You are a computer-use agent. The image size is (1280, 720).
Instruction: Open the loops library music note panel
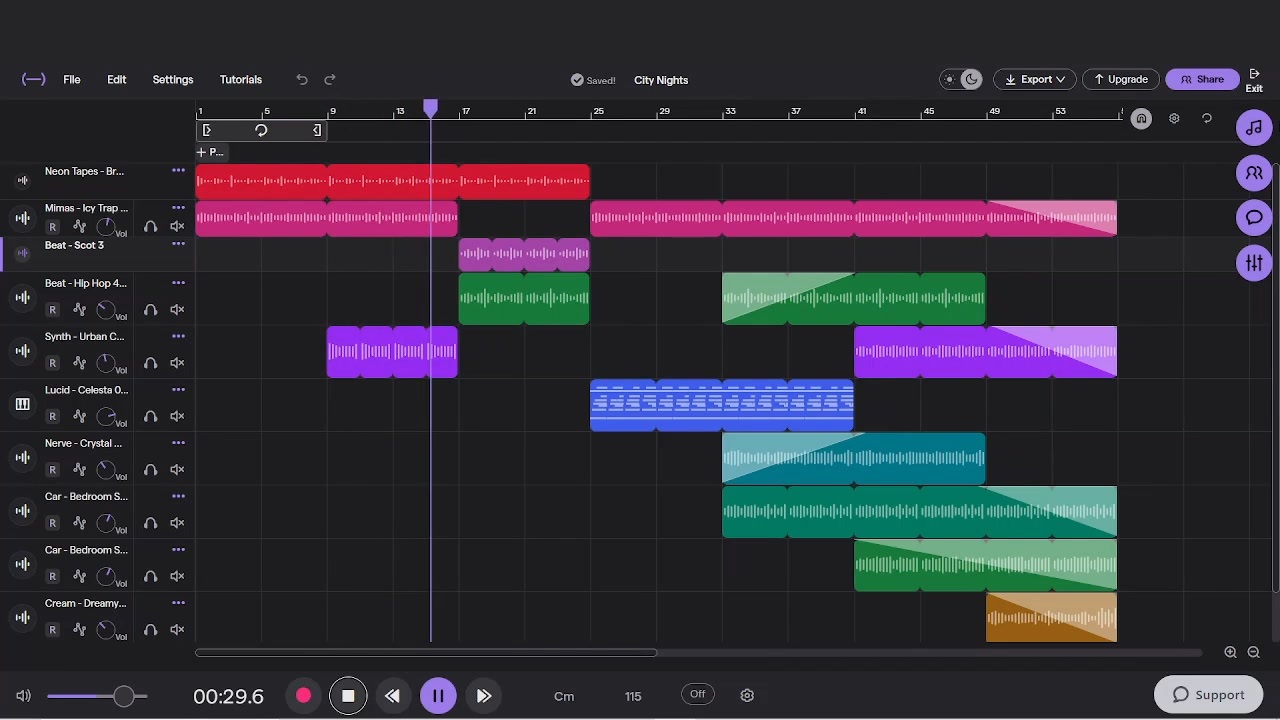point(1254,128)
